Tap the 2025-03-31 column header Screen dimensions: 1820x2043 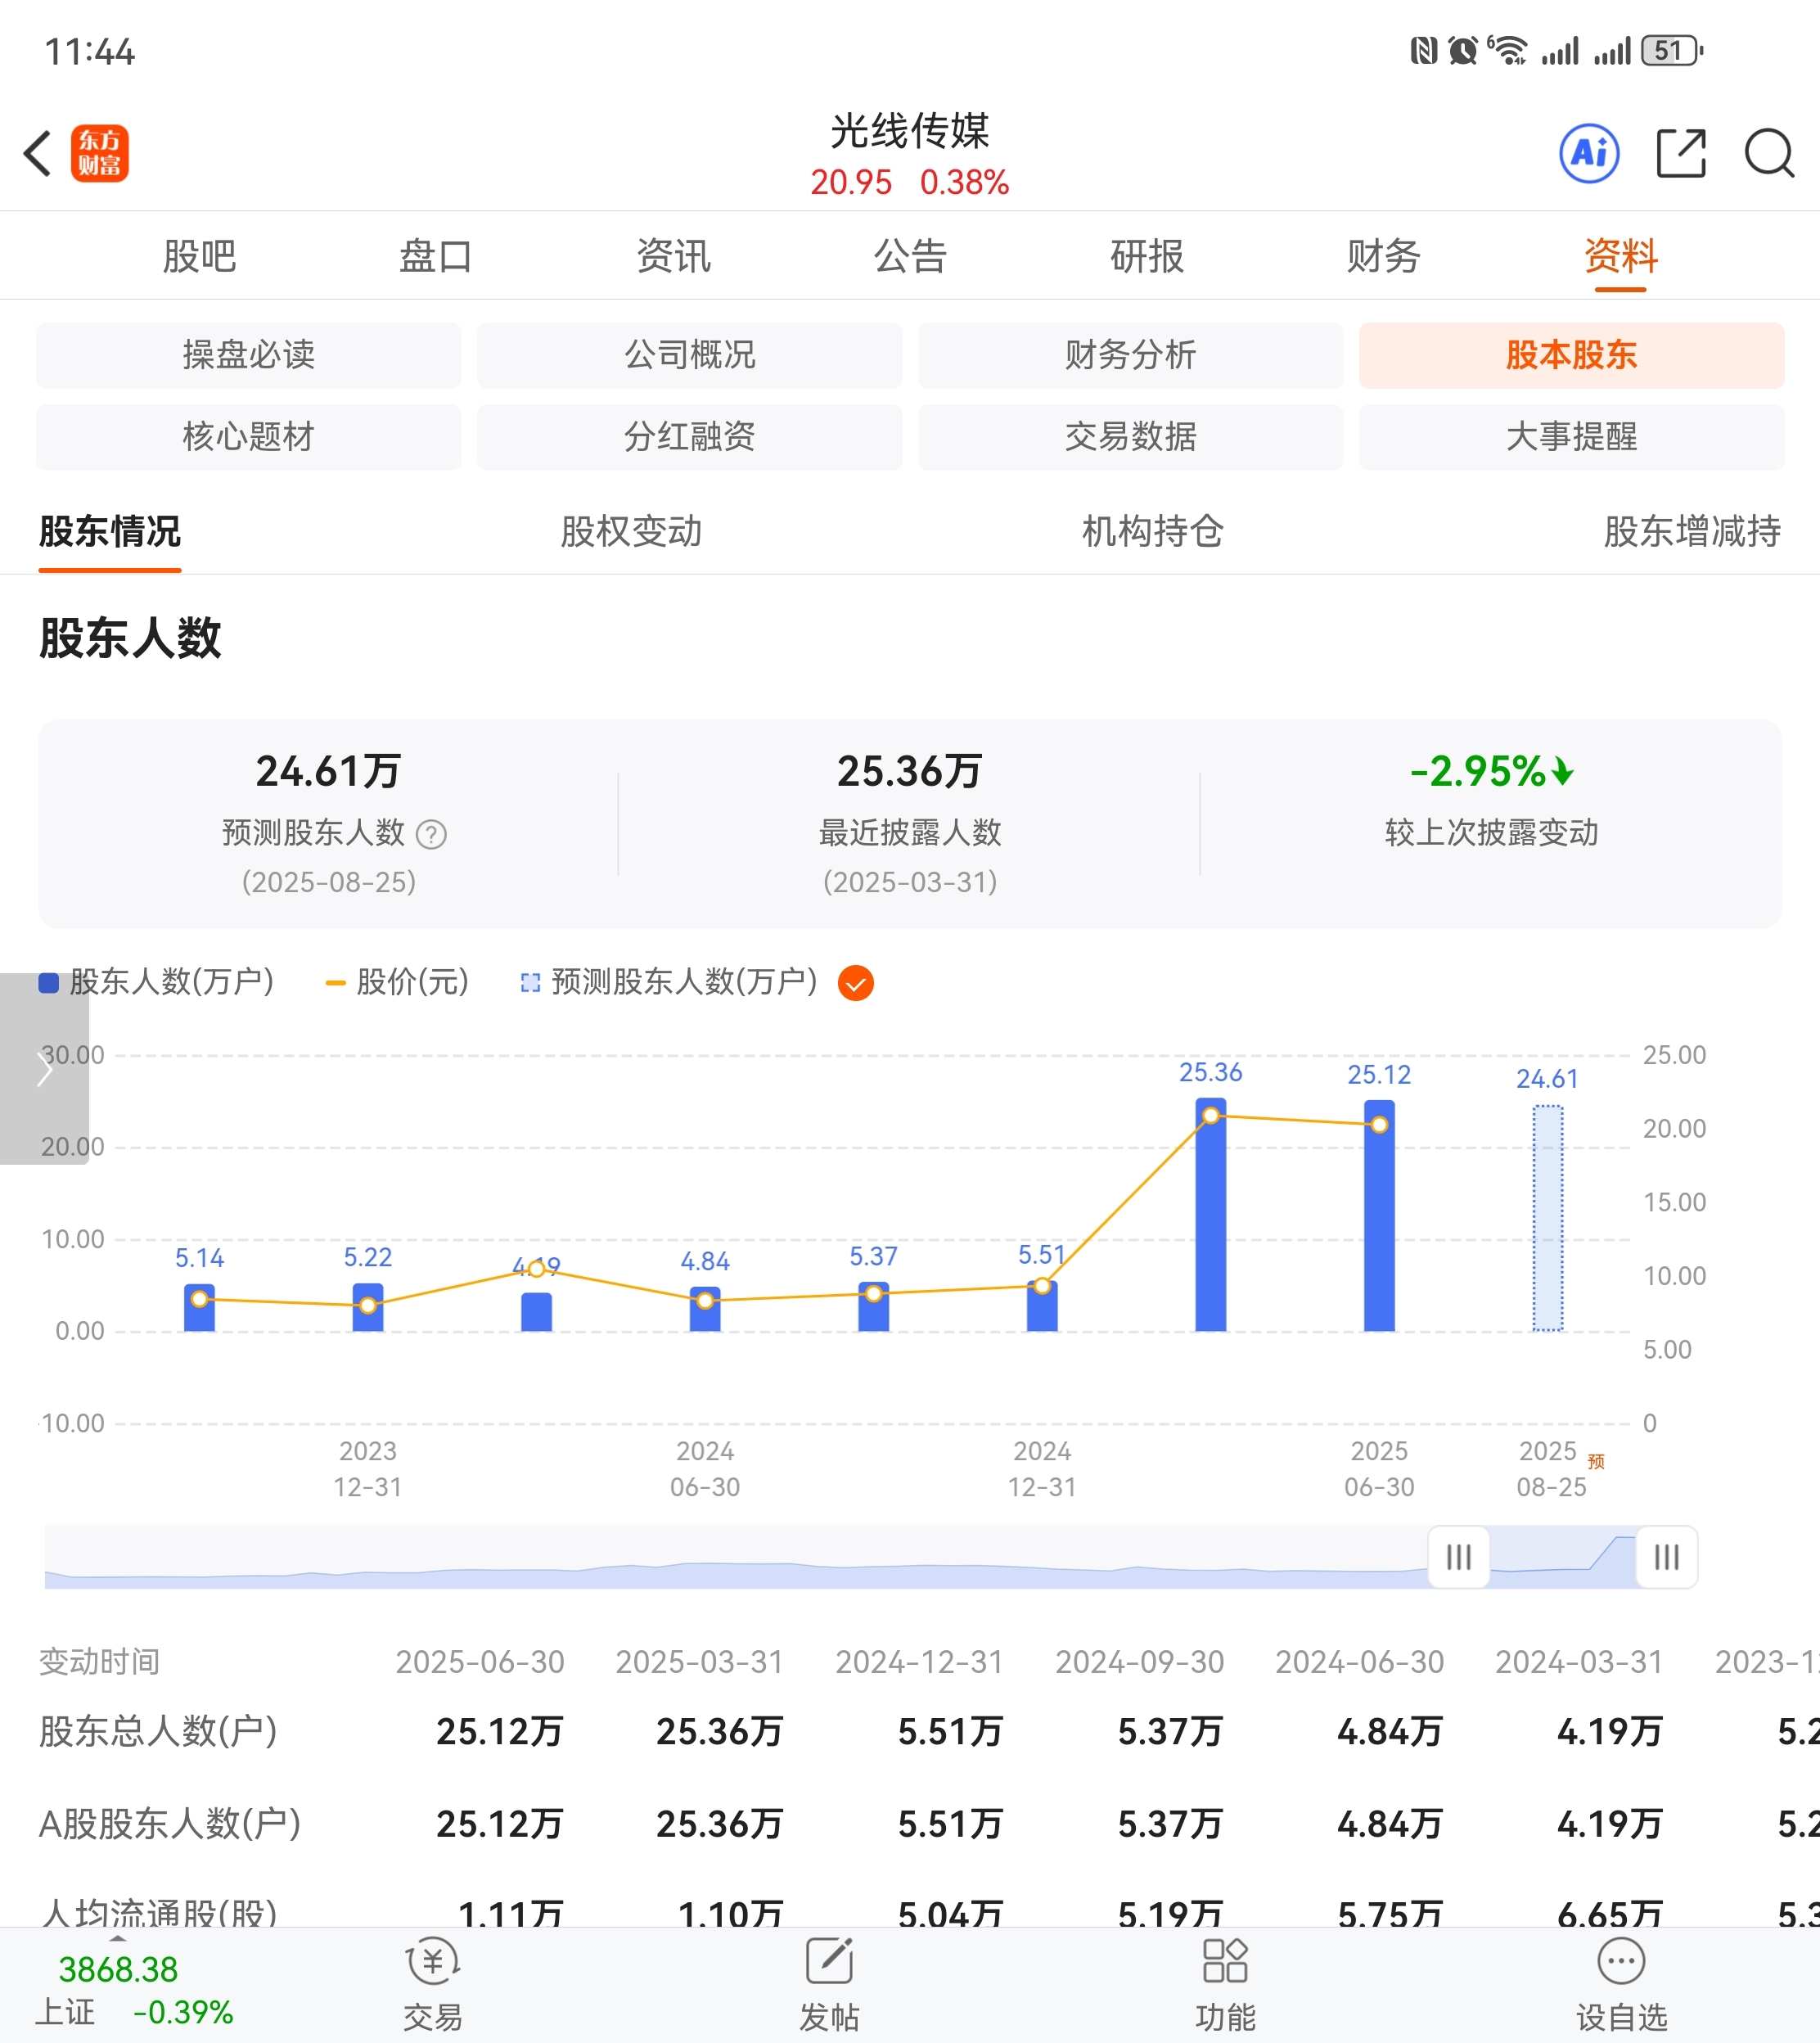(699, 1662)
